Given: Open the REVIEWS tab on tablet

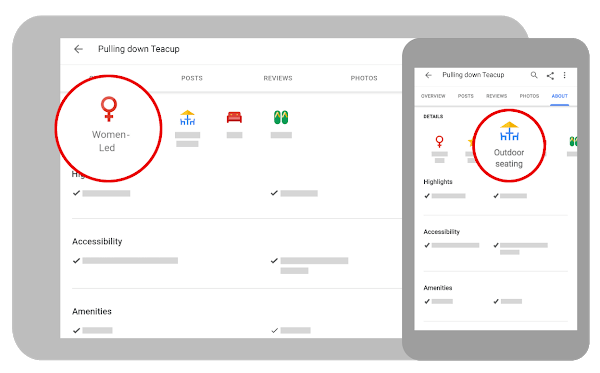Looking at the screenshot, I should (x=278, y=78).
